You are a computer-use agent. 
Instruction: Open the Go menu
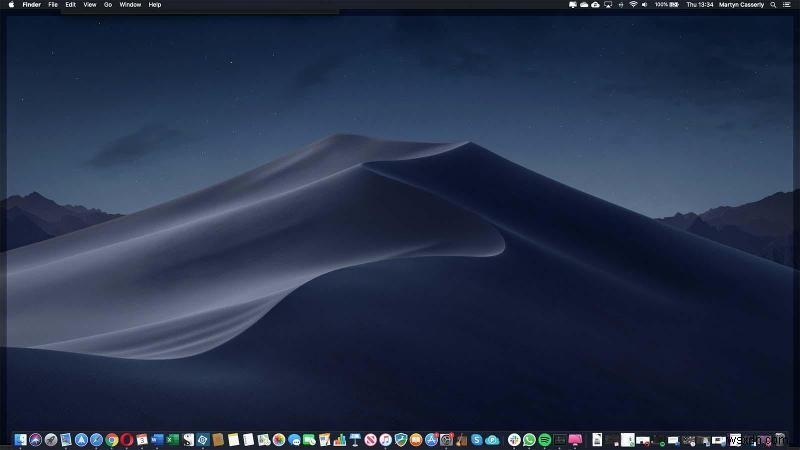(108, 5)
